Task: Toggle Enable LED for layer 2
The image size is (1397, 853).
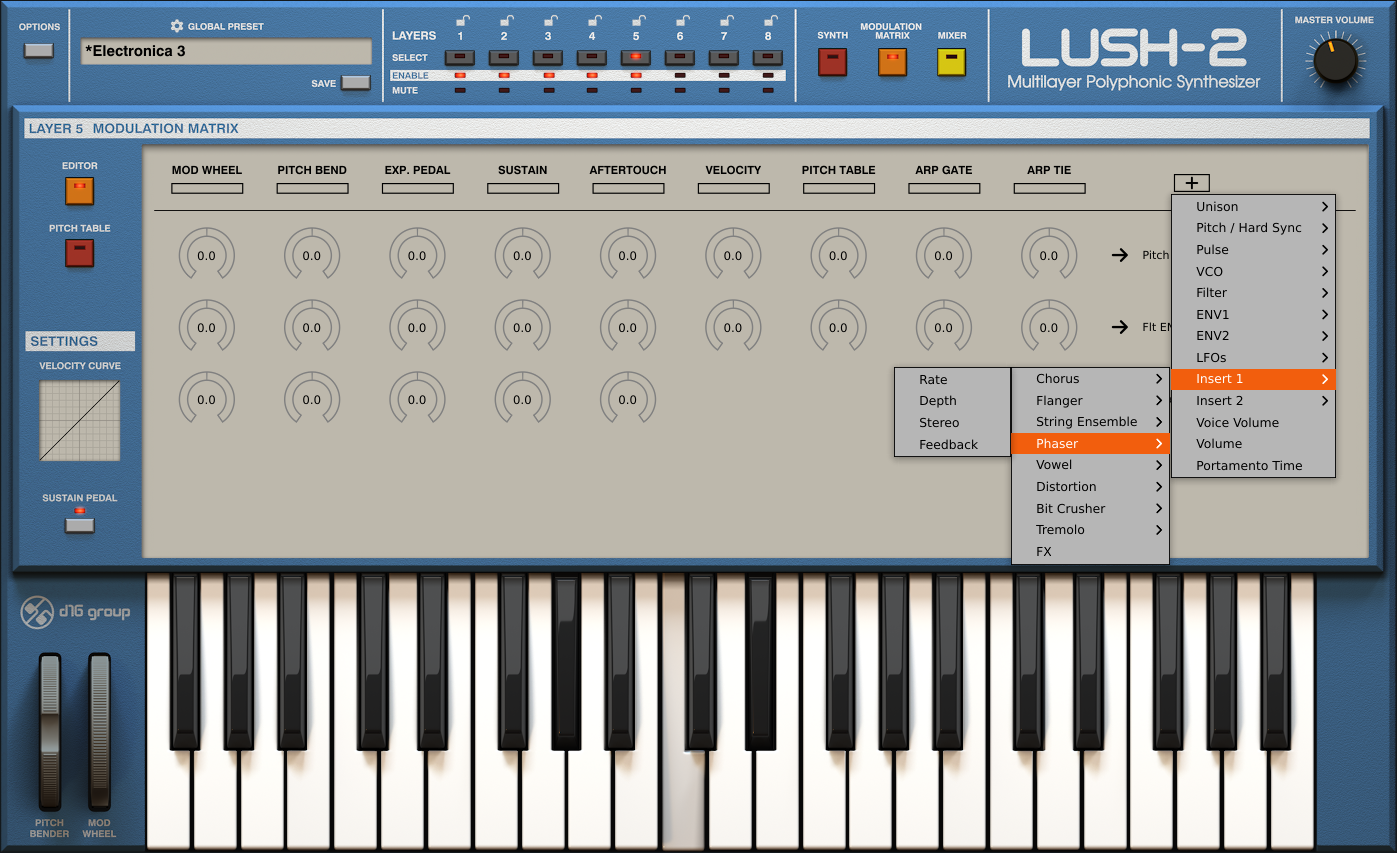Action: tap(504, 75)
